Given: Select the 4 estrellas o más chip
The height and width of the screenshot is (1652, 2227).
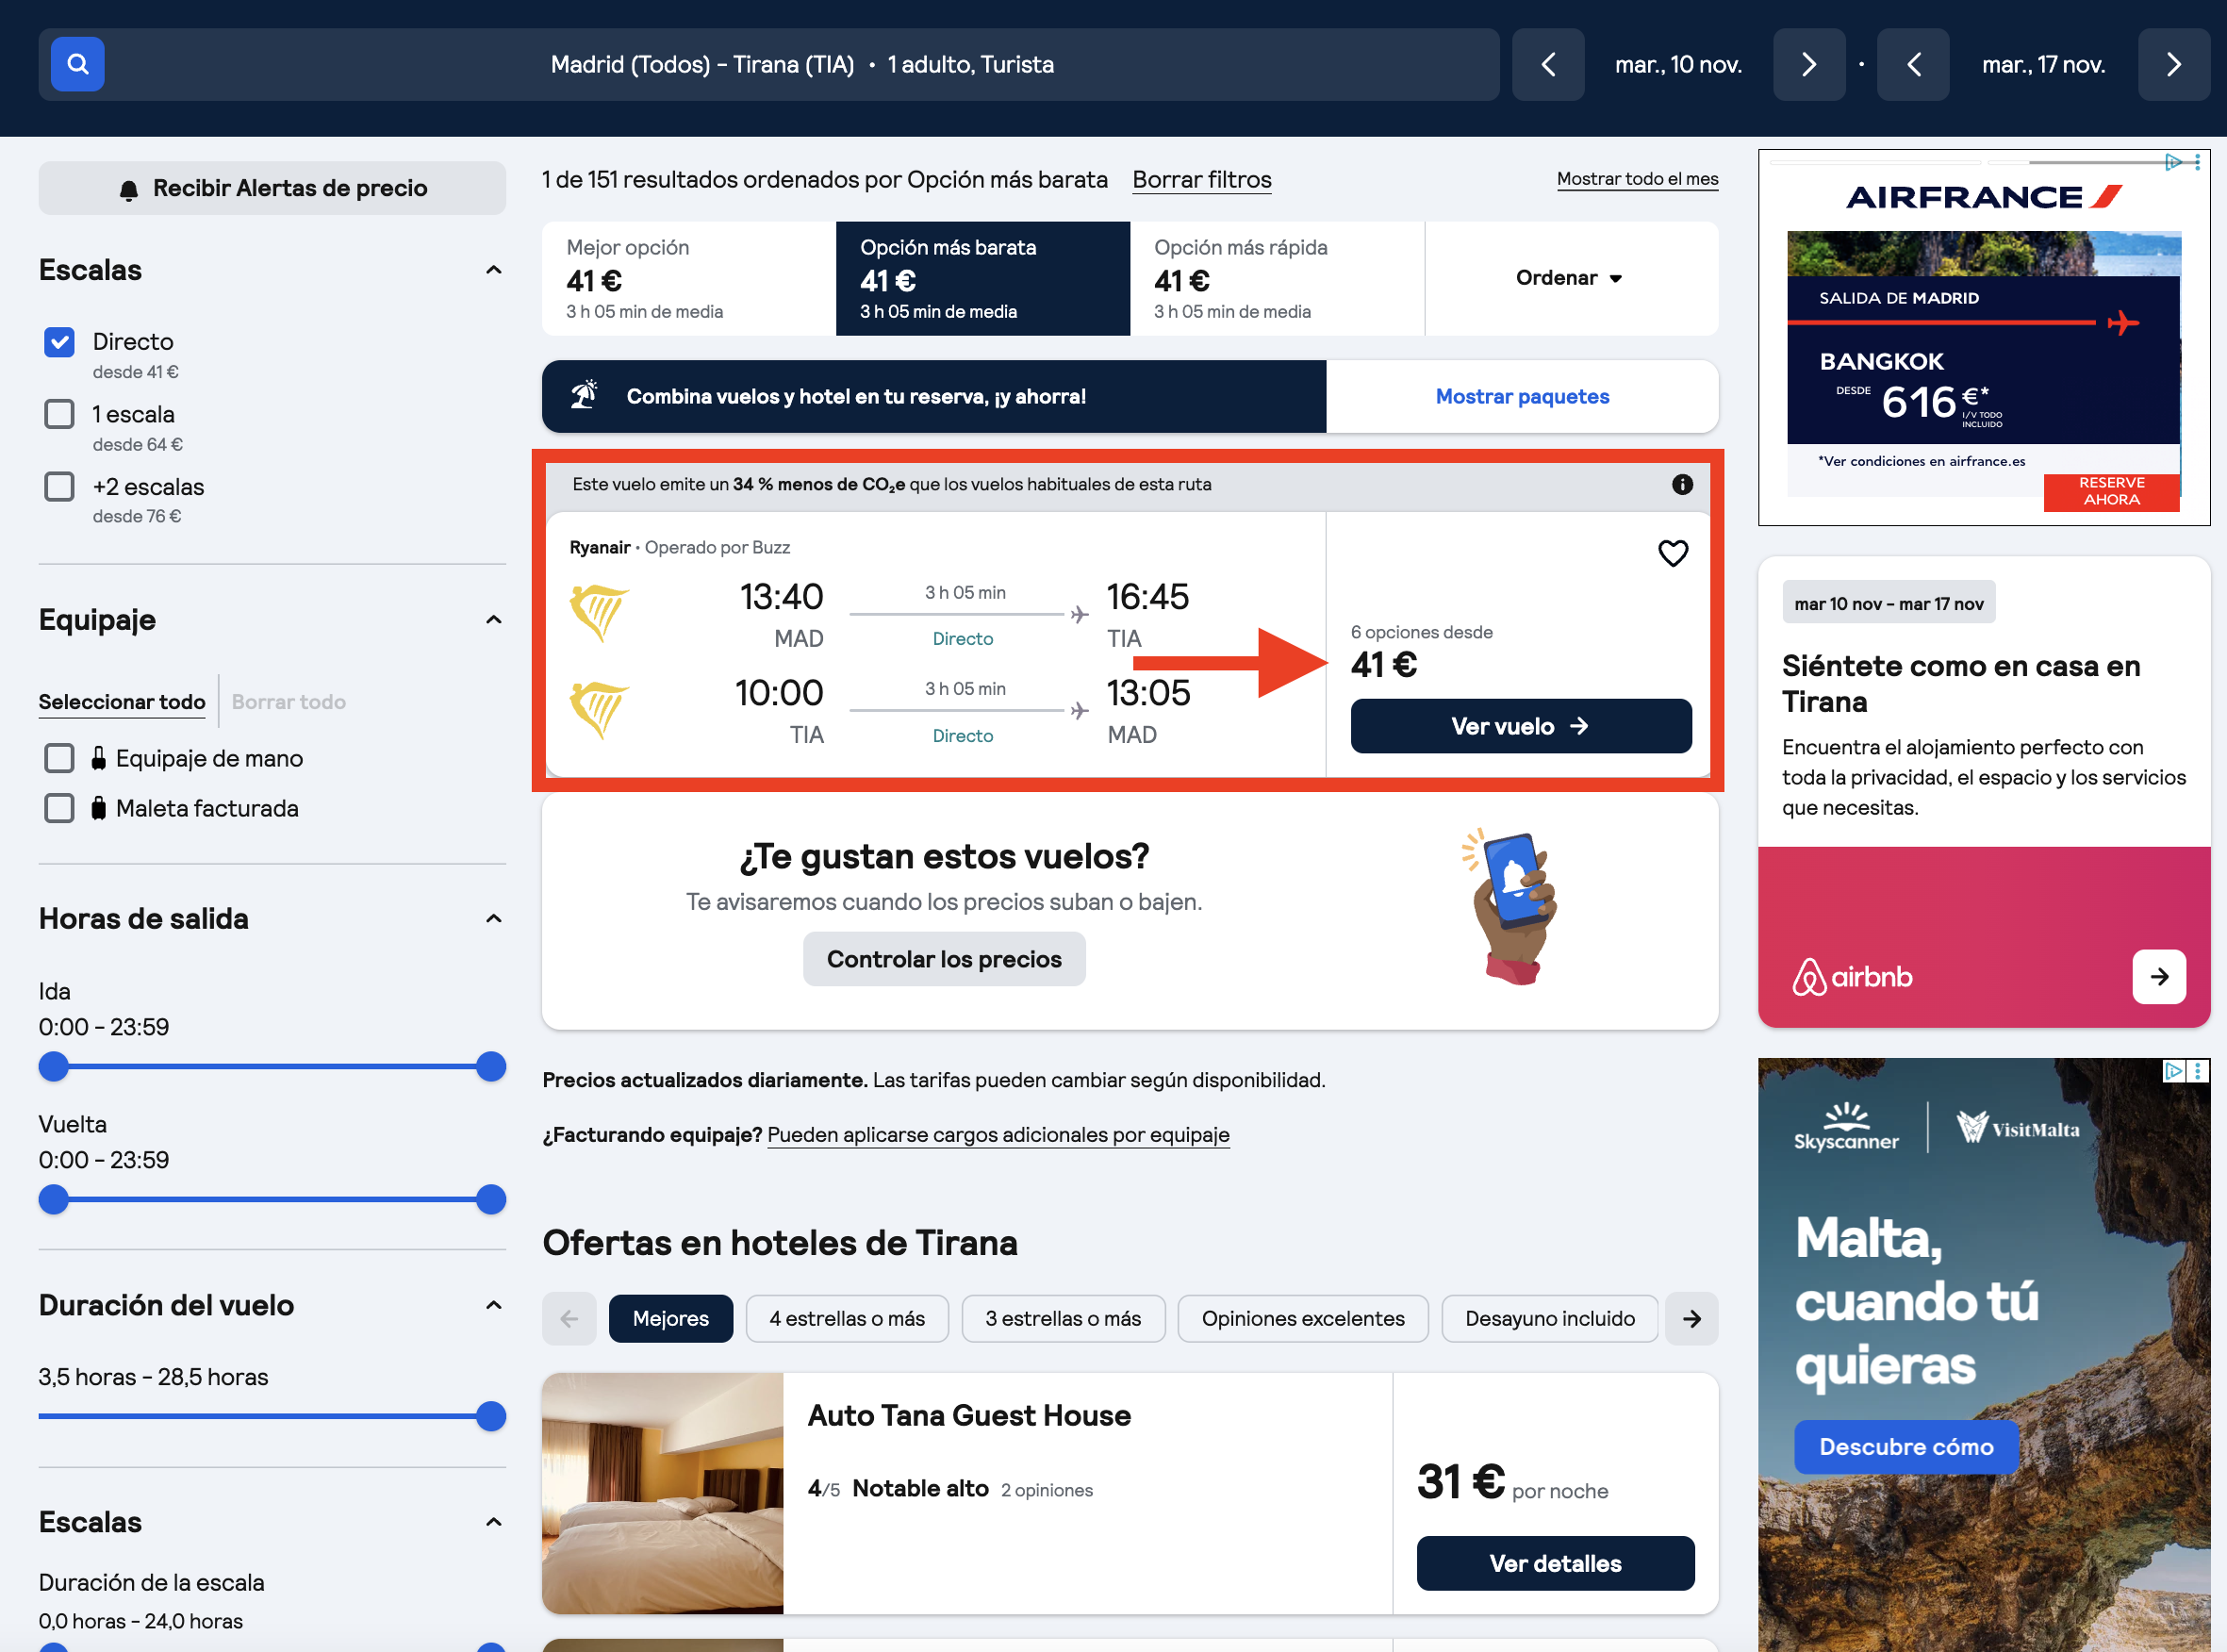Looking at the screenshot, I should 846,1319.
